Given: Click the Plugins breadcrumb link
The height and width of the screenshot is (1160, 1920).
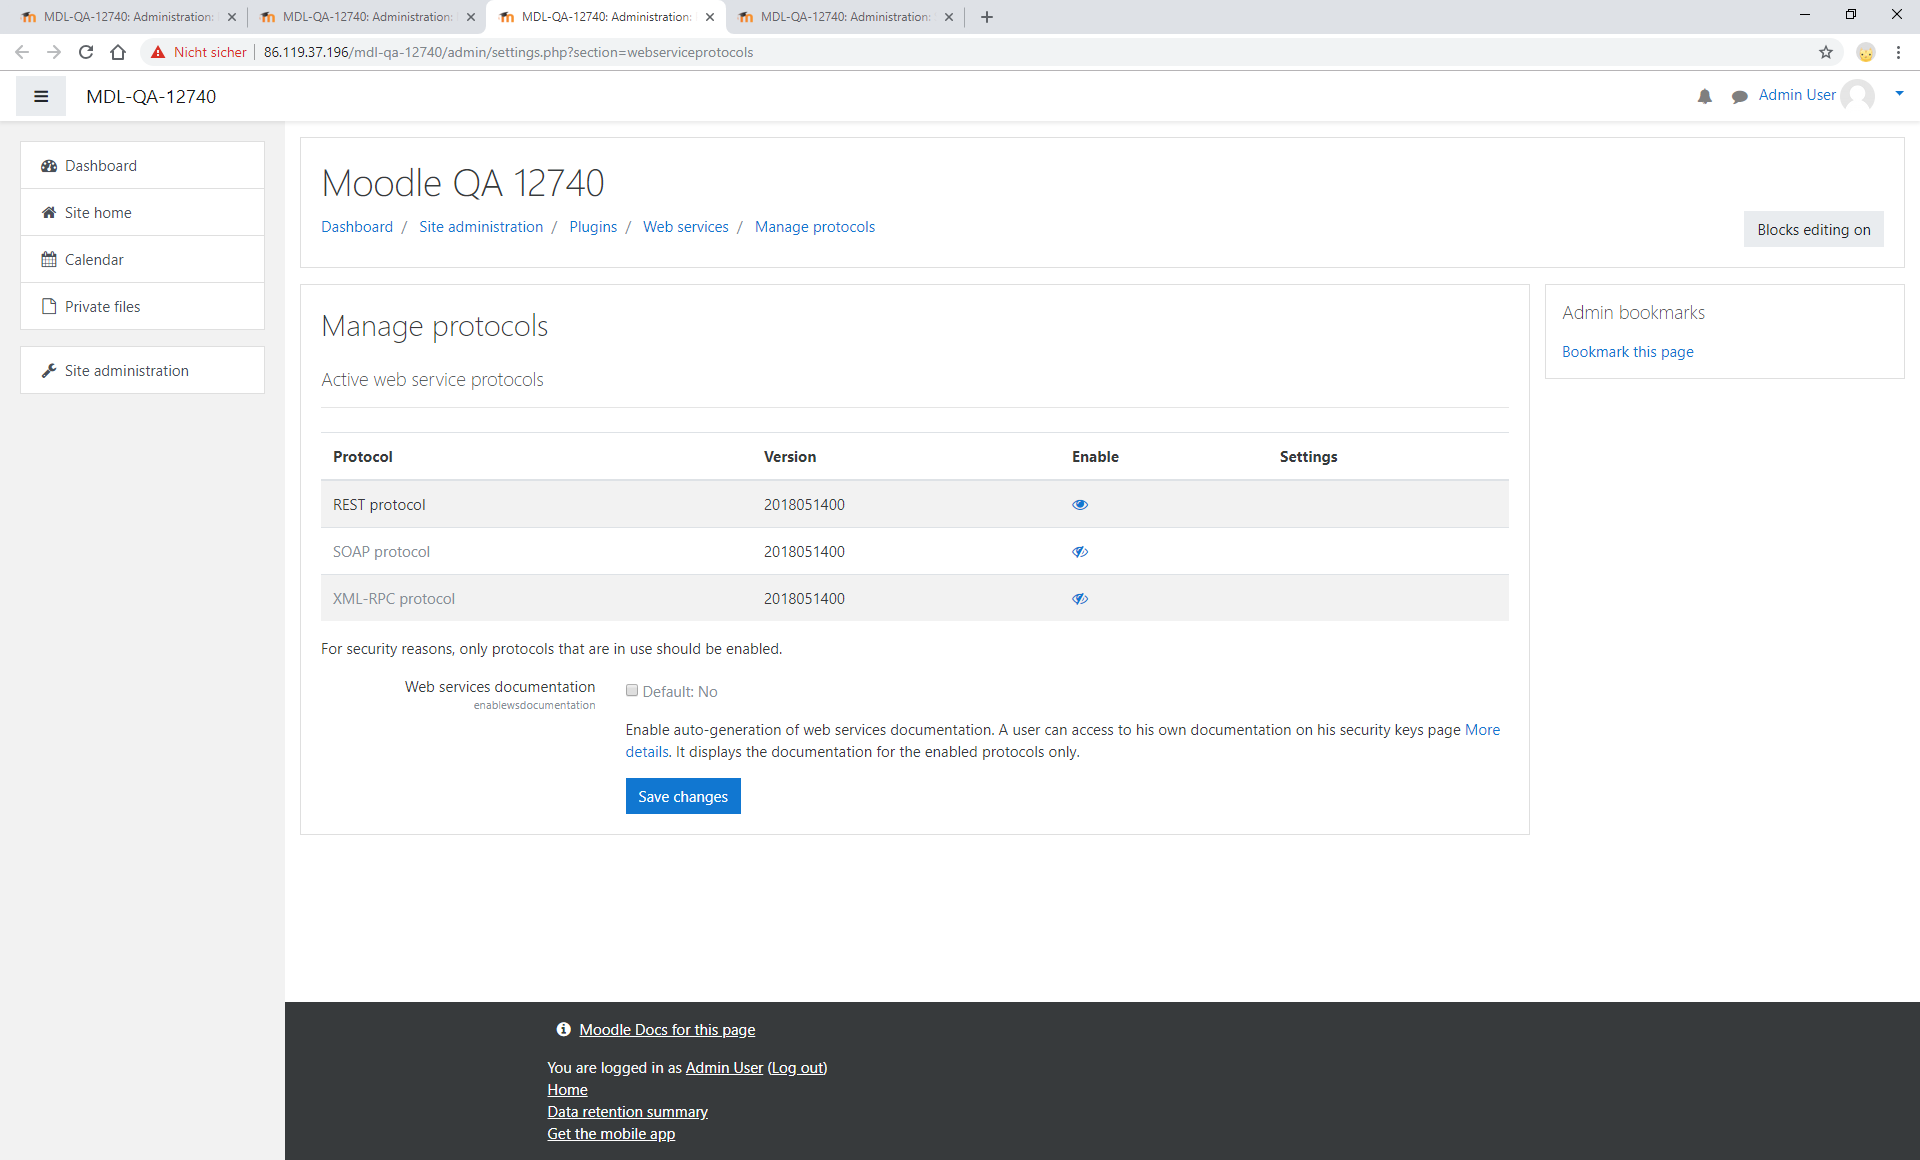Looking at the screenshot, I should (593, 227).
